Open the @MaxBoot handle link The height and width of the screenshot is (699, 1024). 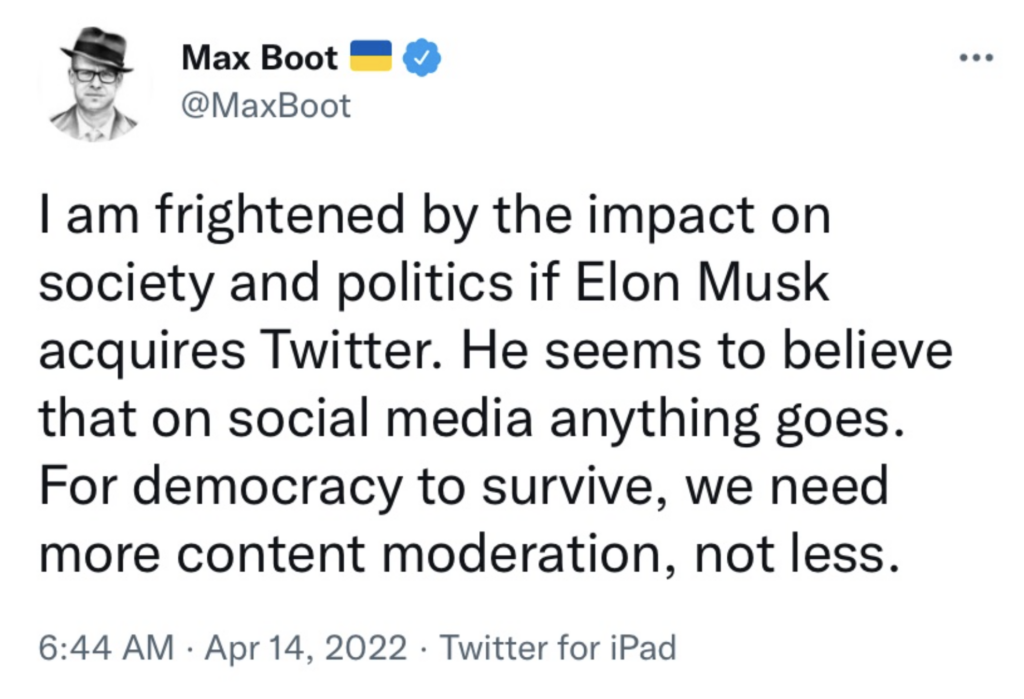[x=266, y=106]
